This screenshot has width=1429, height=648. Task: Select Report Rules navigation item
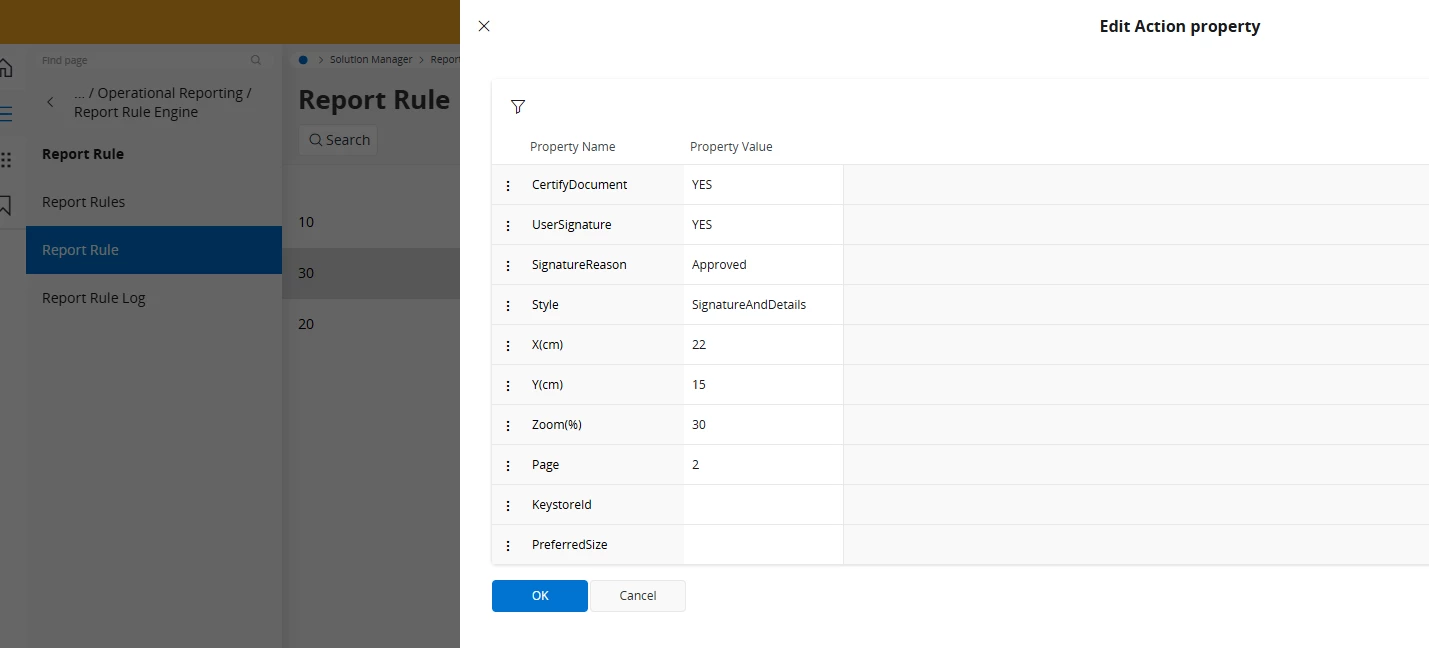click(84, 202)
